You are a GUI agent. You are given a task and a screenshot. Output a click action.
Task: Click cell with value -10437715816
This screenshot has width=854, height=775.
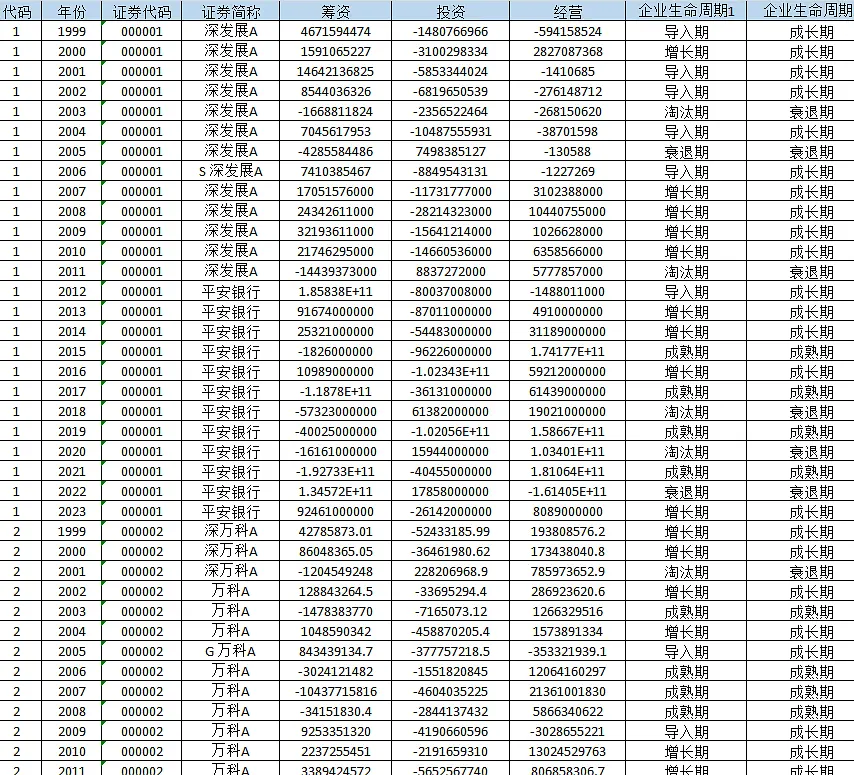coord(336,692)
